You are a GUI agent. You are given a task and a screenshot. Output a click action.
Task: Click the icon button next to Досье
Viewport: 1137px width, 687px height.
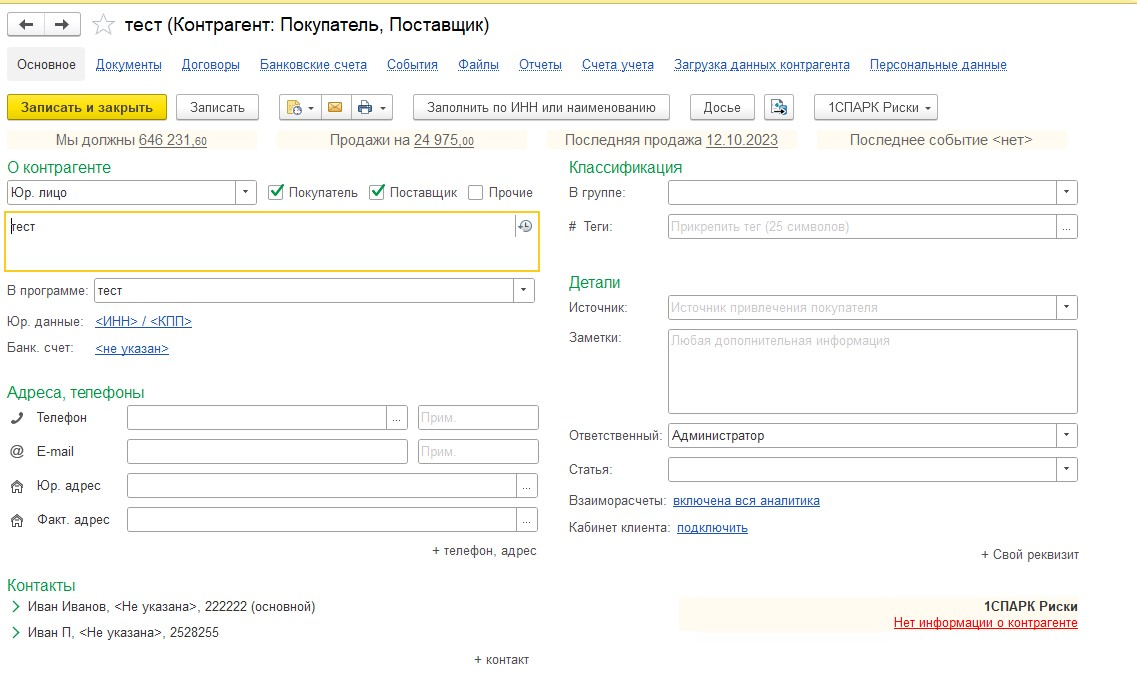(779, 107)
